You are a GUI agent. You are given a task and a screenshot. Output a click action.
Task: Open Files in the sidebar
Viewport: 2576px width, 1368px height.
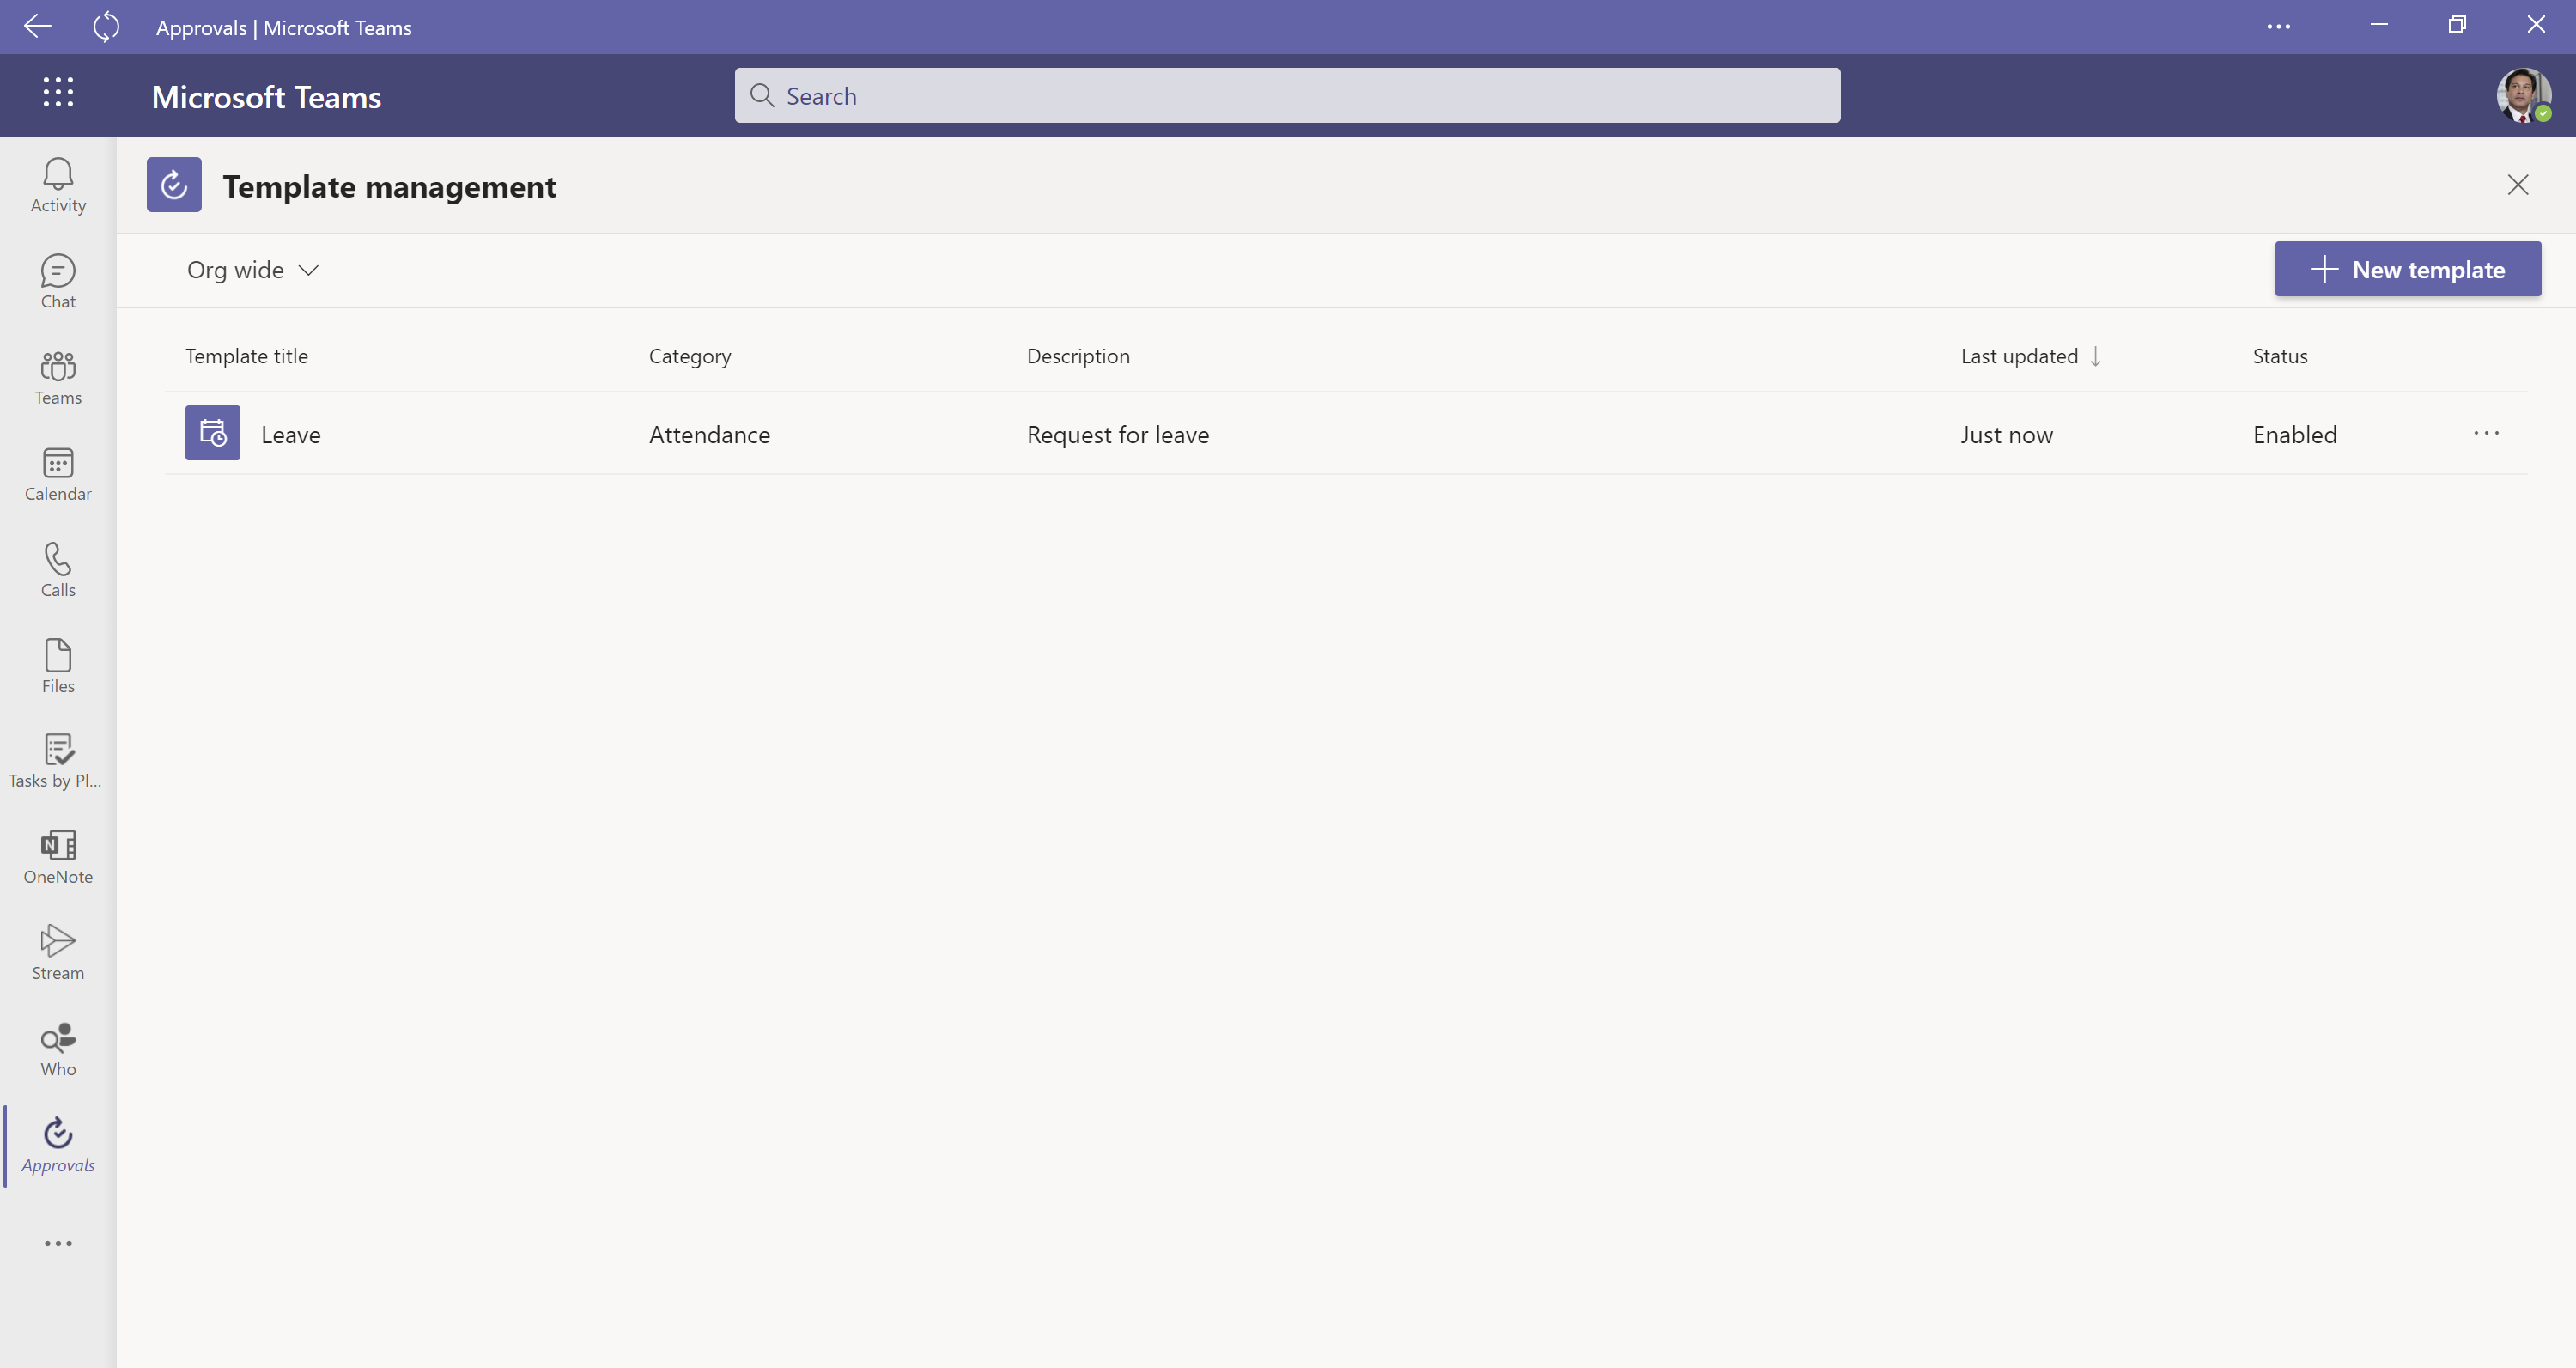(58, 665)
